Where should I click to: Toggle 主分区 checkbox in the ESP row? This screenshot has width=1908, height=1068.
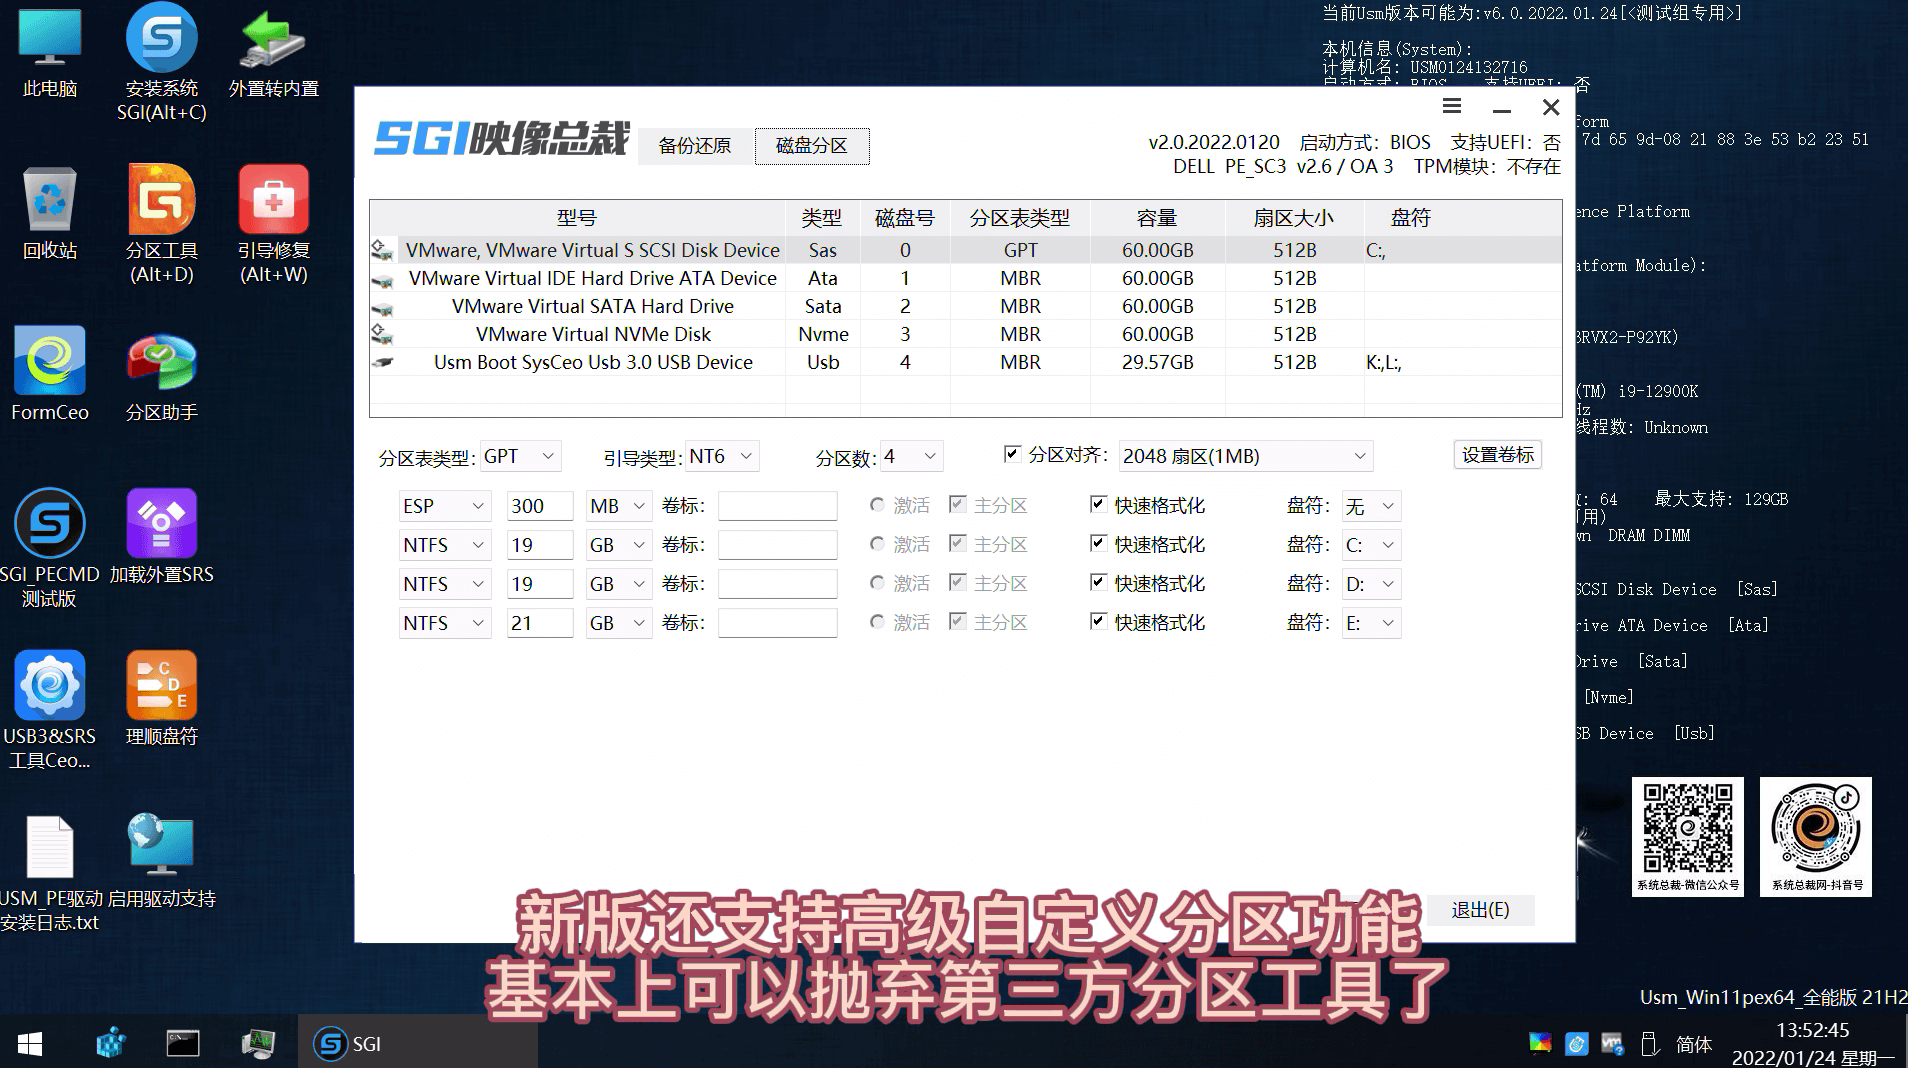click(x=957, y=504)
